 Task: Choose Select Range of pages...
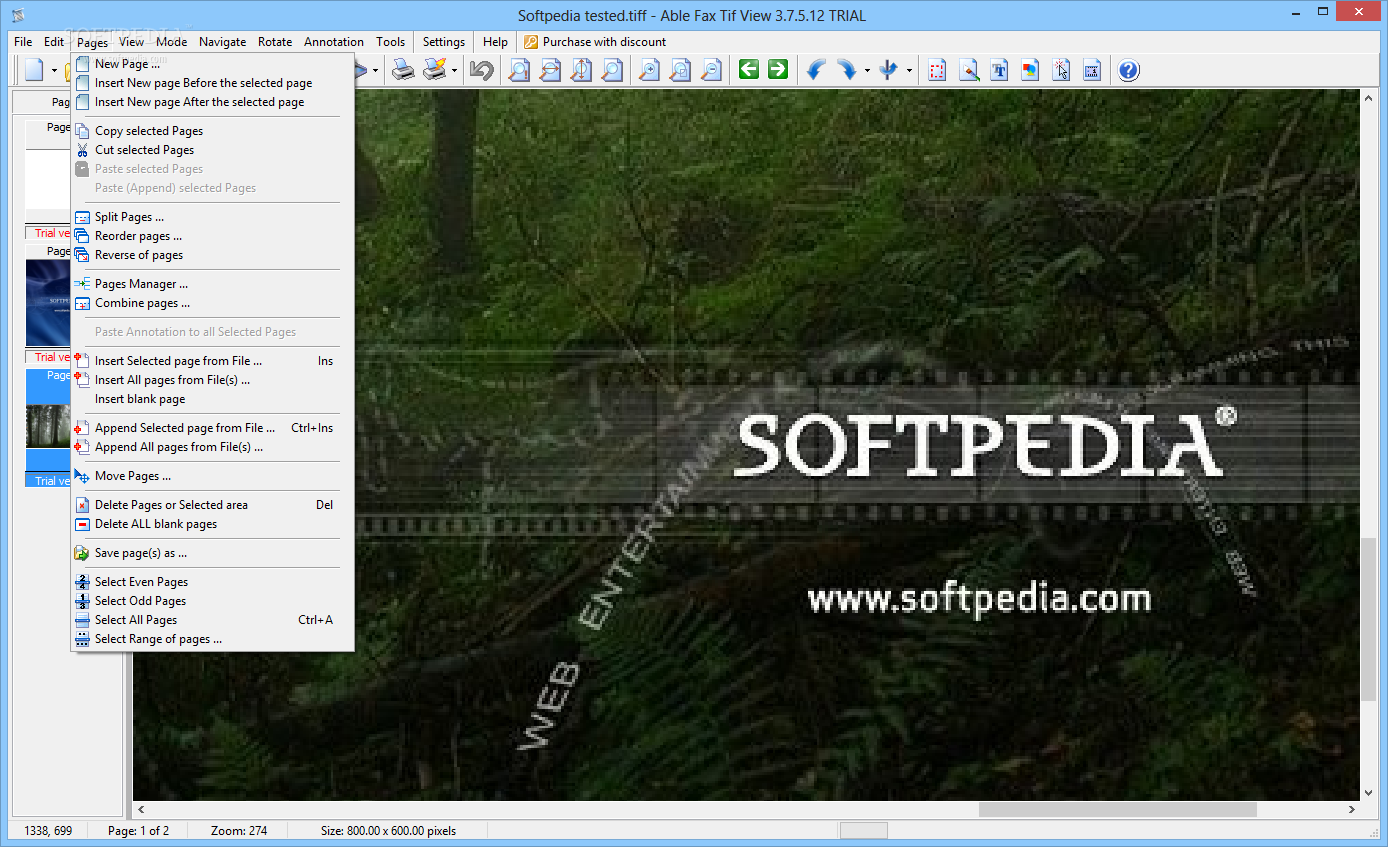tap(212, 639)
